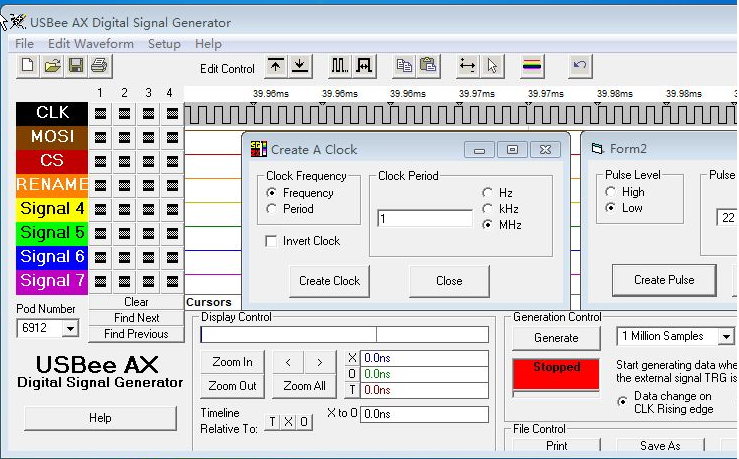The width and height of the screenshot is (739, 459).
Task: Open the Setup menu
Action: pos(164,44)
